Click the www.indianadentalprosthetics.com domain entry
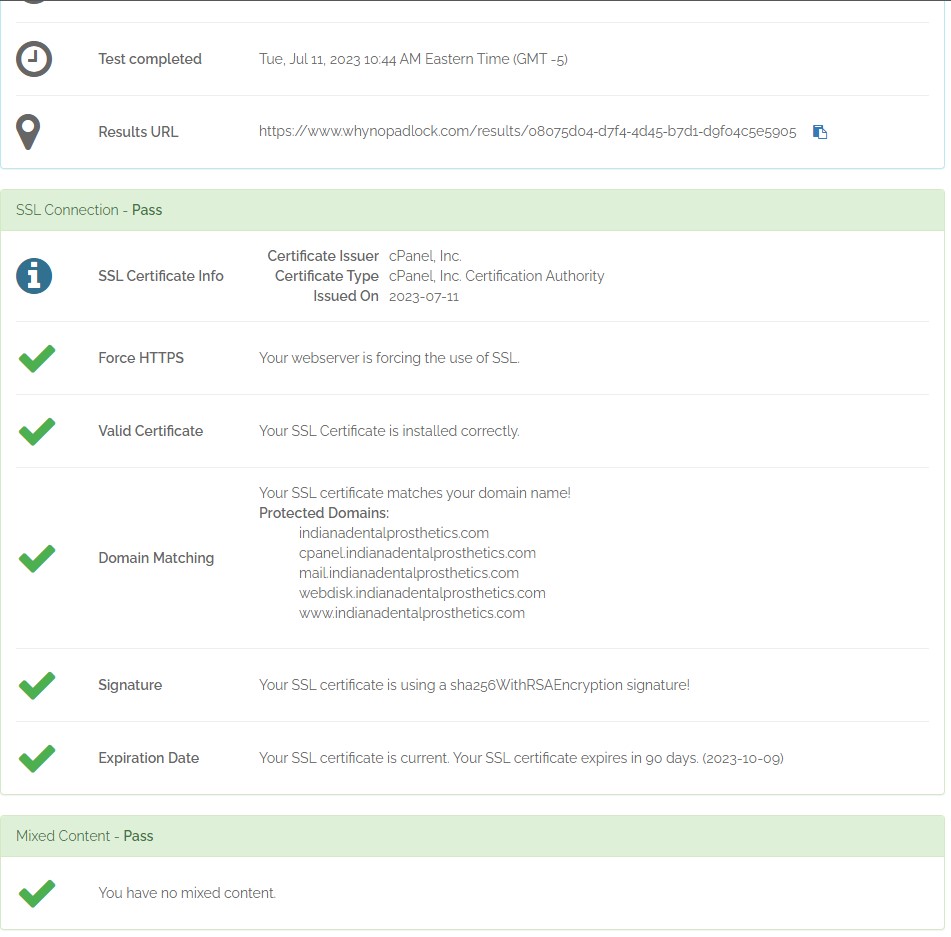 (x=412, y=613)
